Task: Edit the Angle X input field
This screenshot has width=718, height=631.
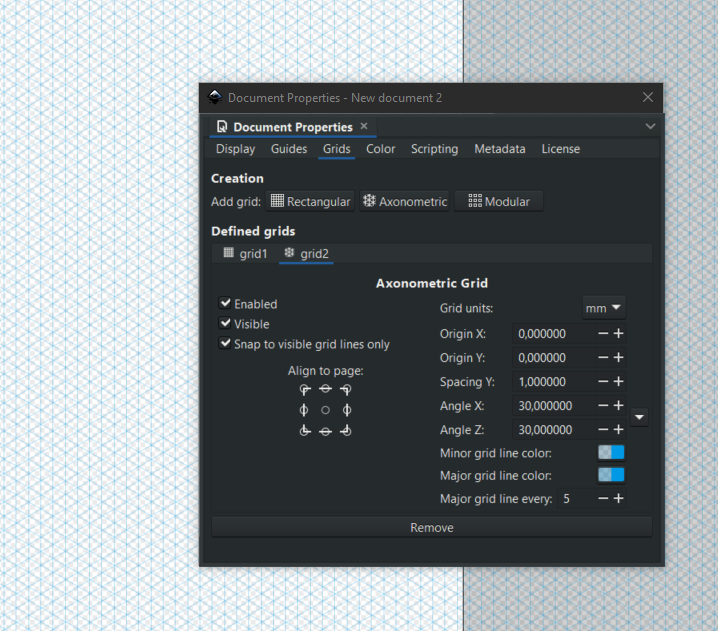Action: (x=555, y=406)
